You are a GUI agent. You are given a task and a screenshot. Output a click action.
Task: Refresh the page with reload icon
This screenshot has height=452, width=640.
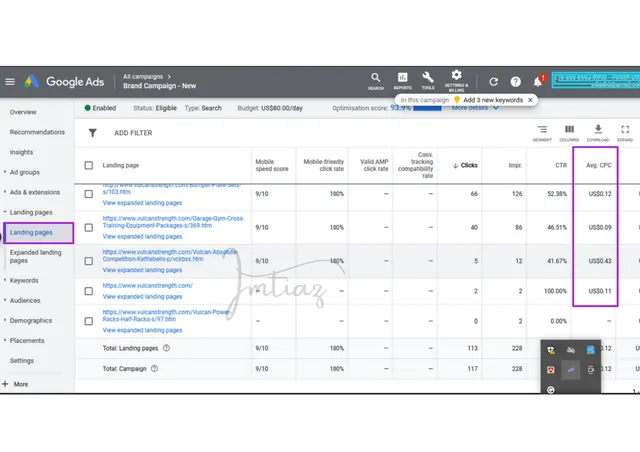point(493,82)
